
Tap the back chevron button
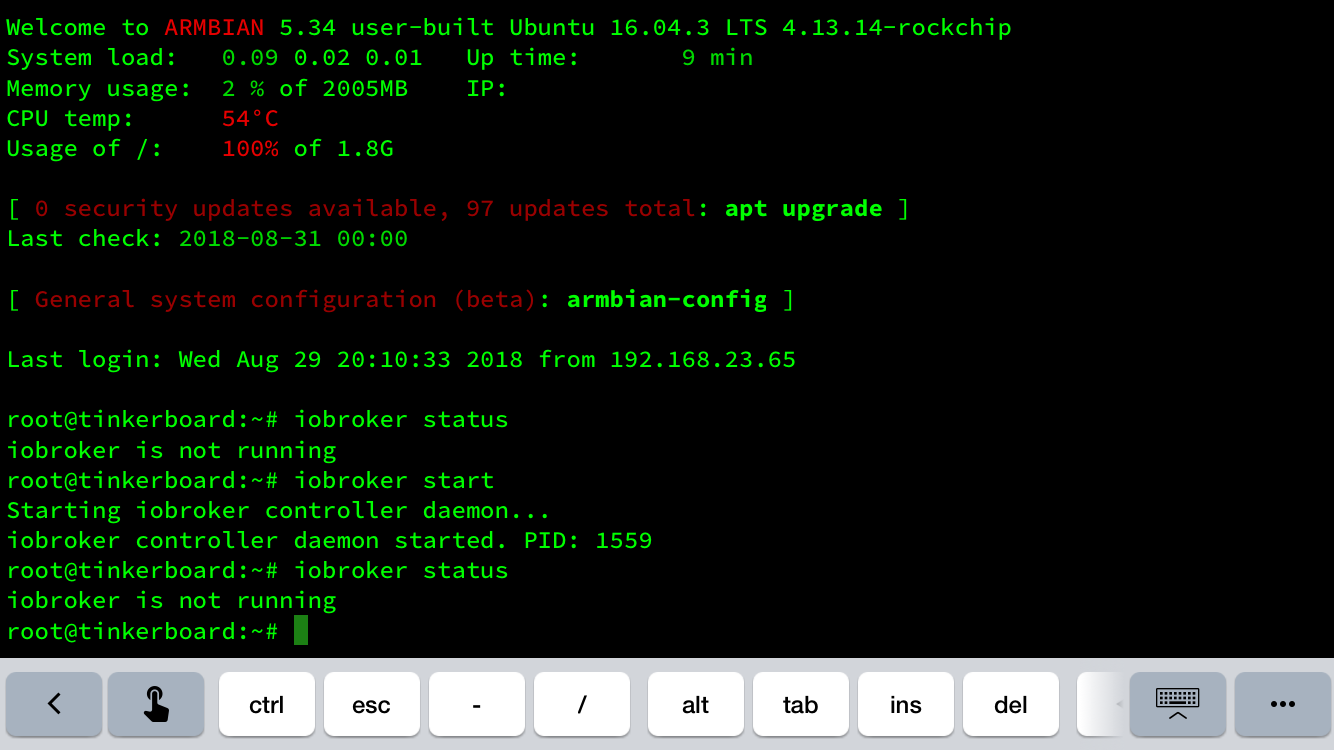pyautogui.click(x=54, y=704)
